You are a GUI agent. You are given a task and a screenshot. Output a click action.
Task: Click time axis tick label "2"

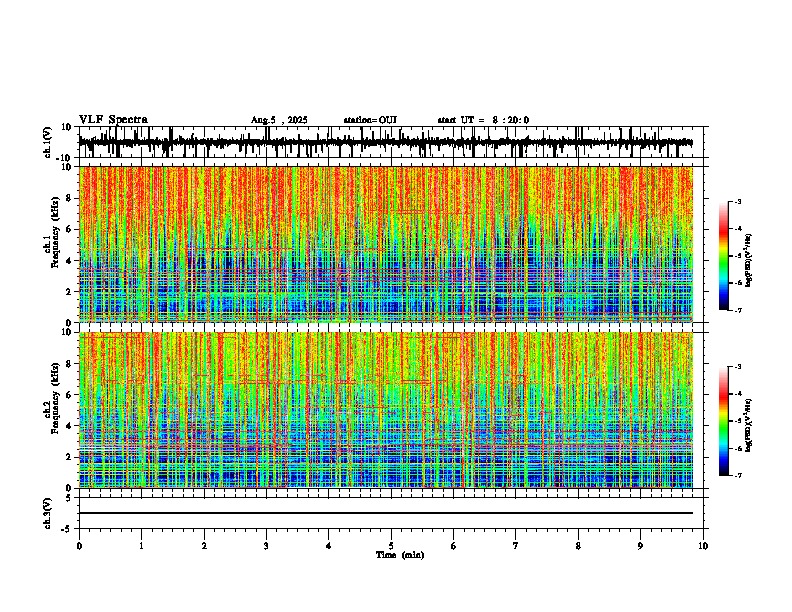click(x=204, y=545)
